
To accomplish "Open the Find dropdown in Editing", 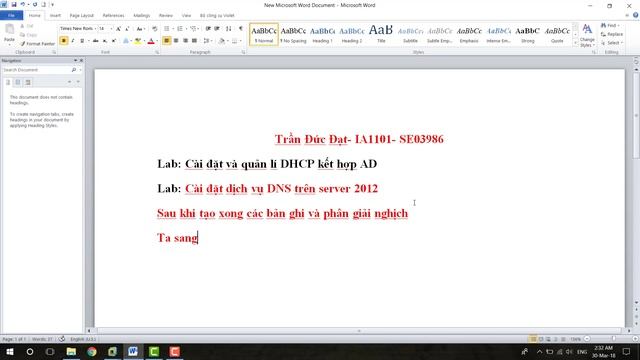I will (619, 26).
